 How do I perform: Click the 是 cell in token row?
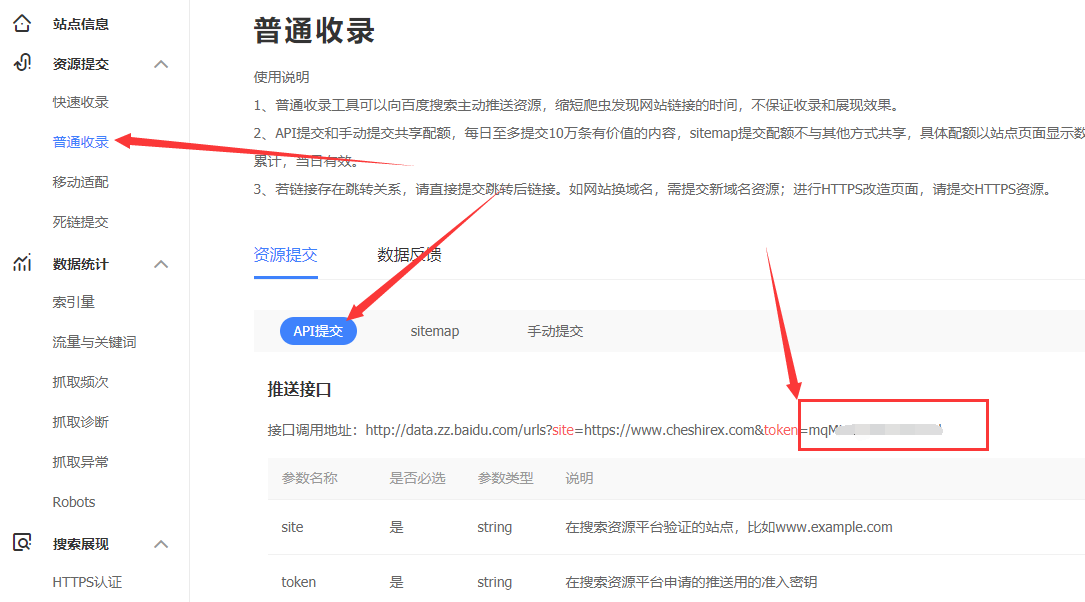(396, 583)
